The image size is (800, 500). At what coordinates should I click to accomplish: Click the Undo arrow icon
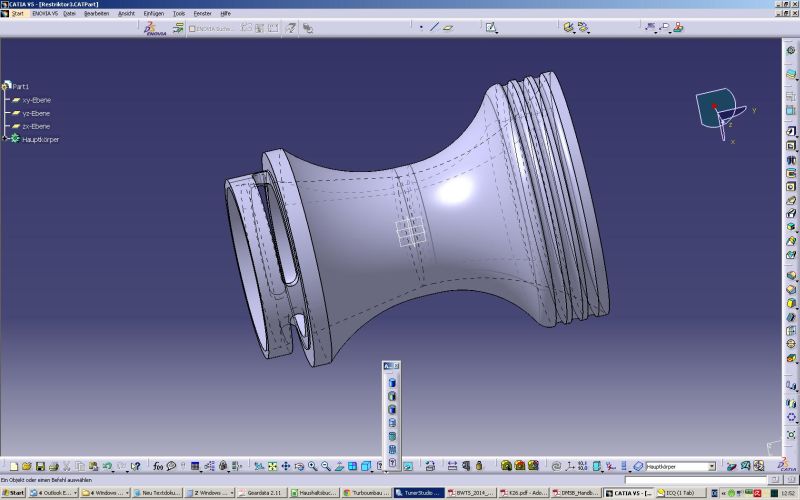pos(106,467)
